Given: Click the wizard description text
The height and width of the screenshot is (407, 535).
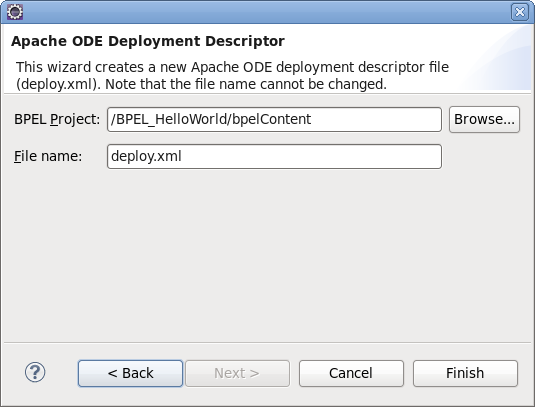Looking at the screenshot, I should coord(232,76).
